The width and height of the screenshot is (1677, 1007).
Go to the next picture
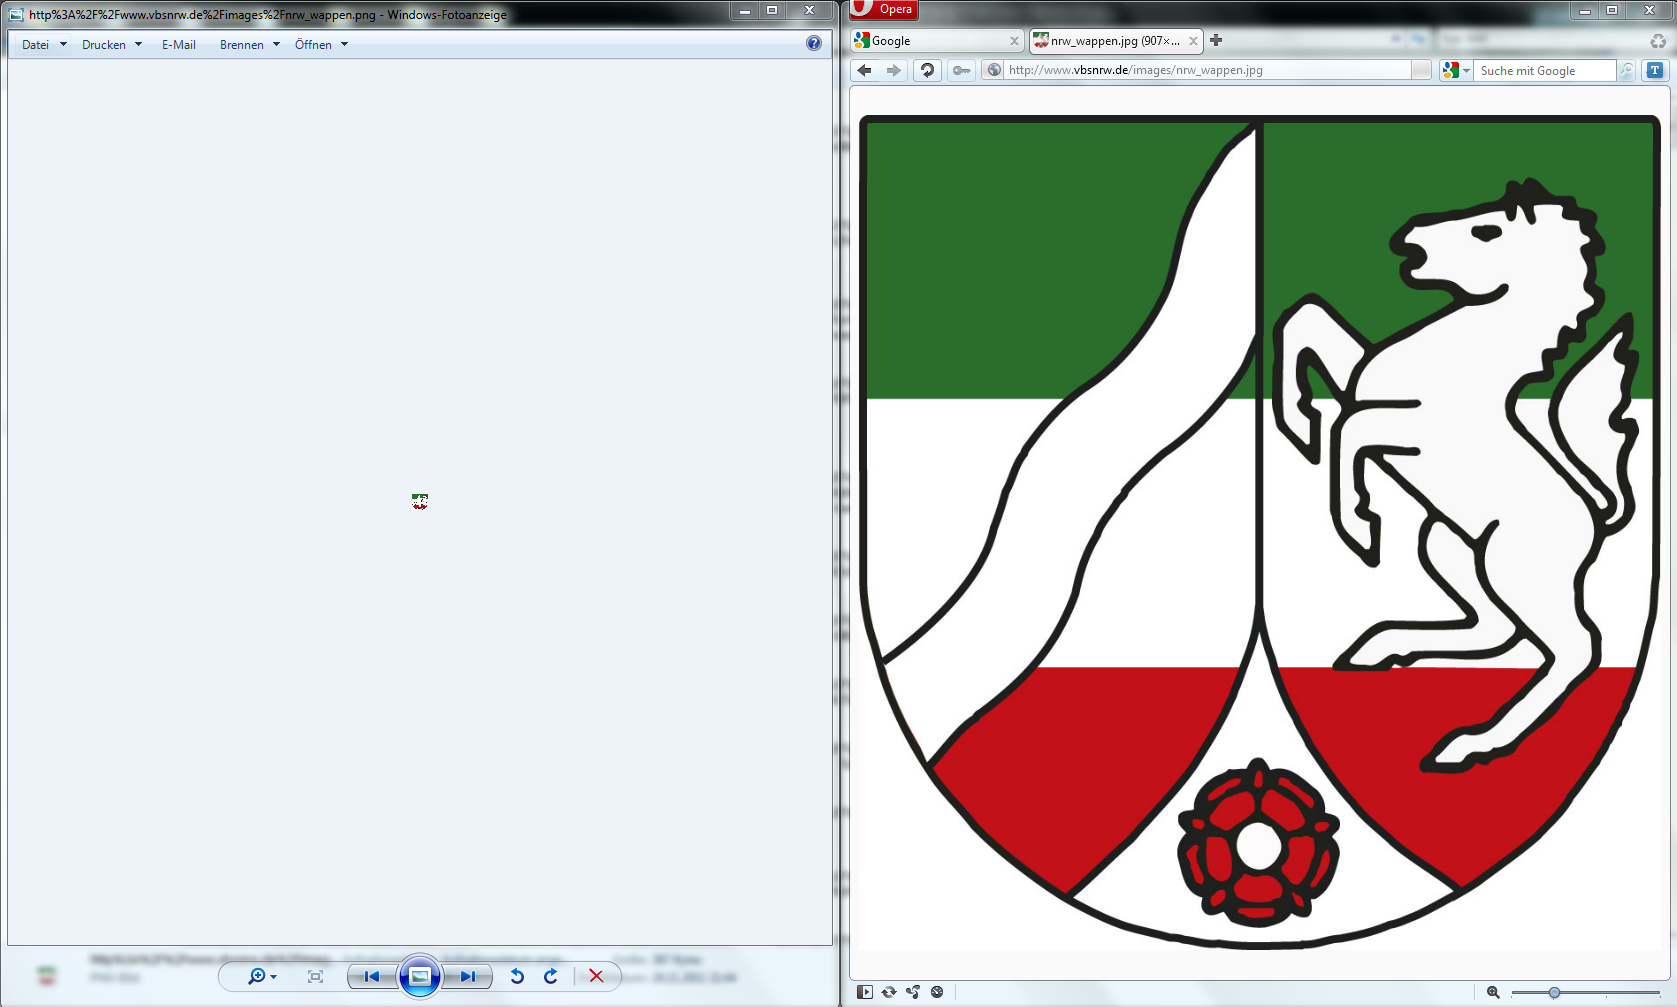click(x=467, y=976)
